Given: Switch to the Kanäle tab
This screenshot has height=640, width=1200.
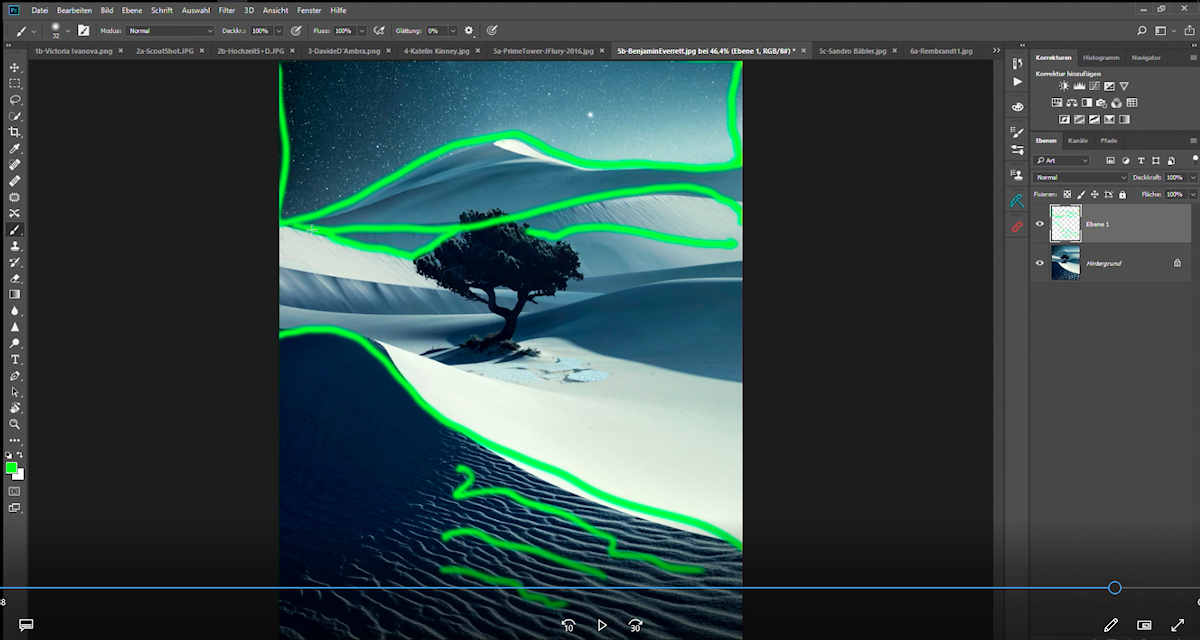Looking at the screenshot, I should click(x=1077, y=140).
